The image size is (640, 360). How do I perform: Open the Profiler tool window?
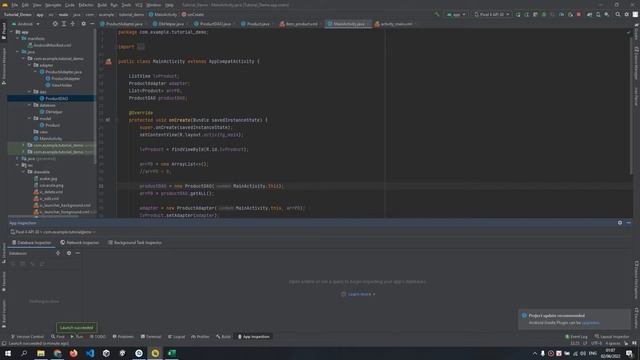point(200,337)
